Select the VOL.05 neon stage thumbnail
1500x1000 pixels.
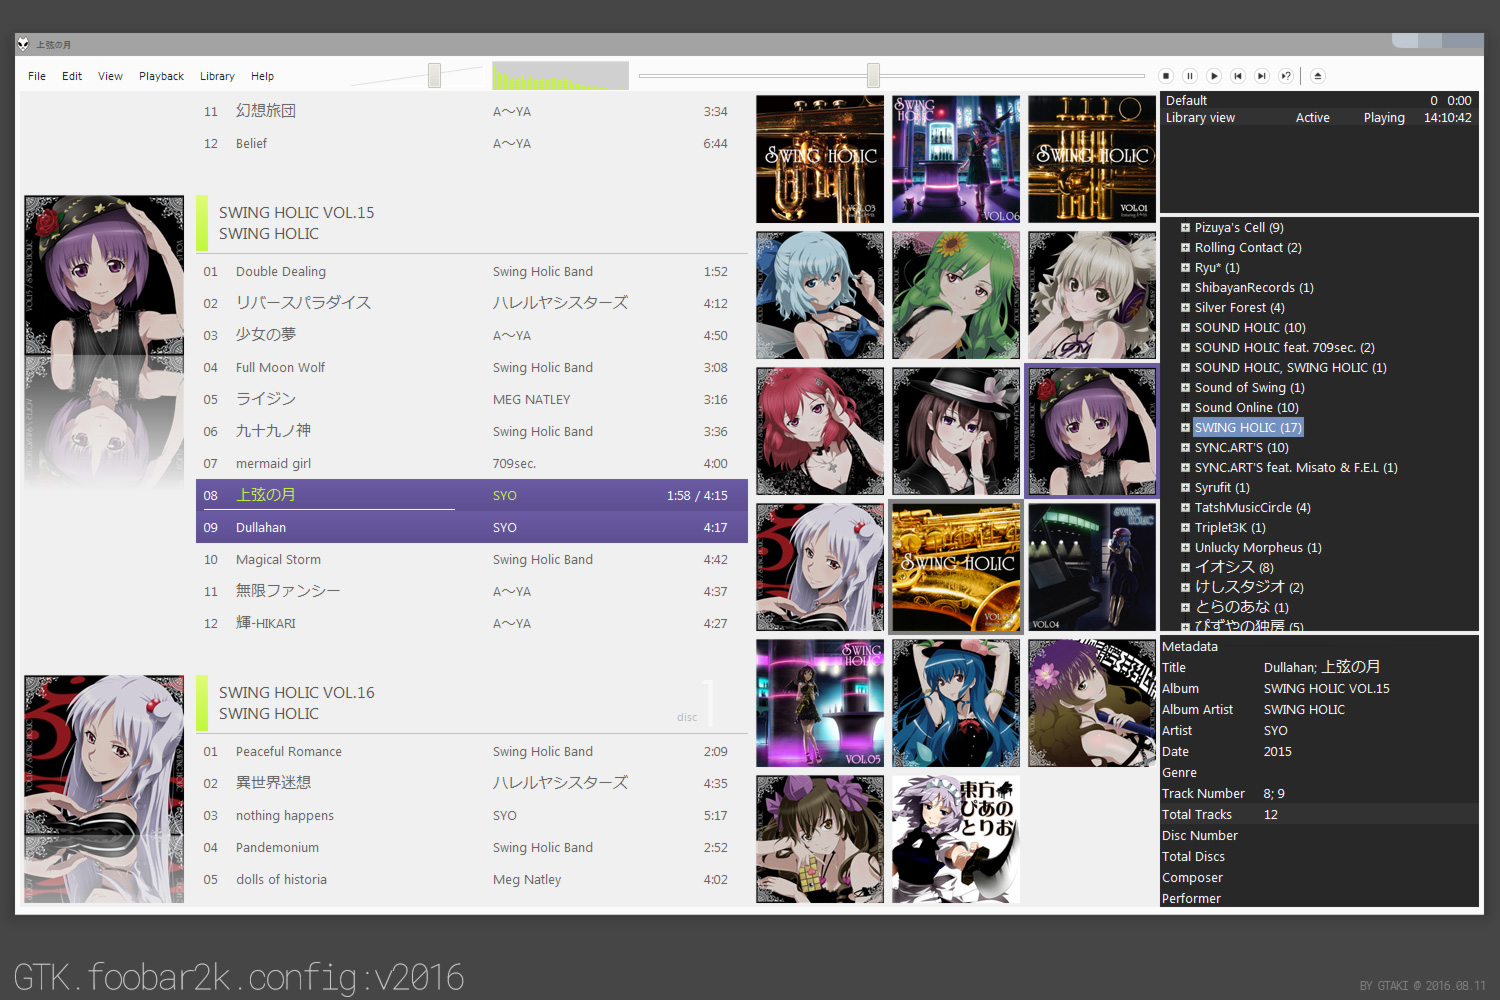[820, 703]
